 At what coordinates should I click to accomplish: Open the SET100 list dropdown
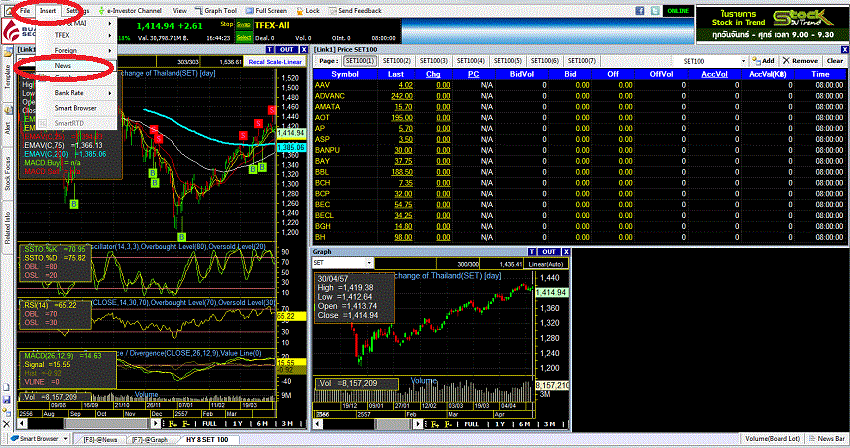coord(743,61)
